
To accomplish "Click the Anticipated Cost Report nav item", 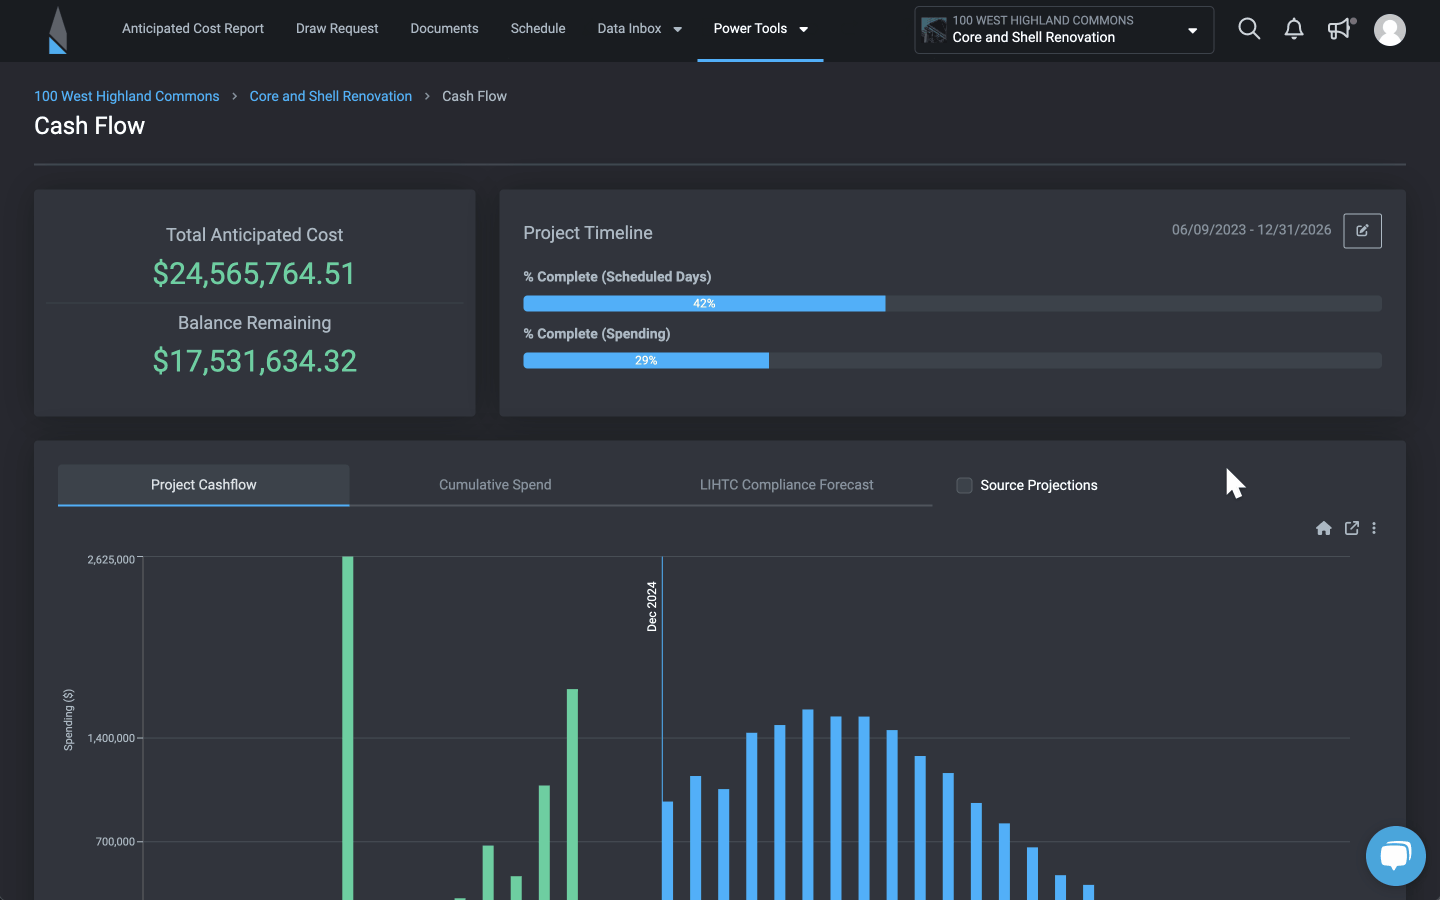I will point(192,29).
